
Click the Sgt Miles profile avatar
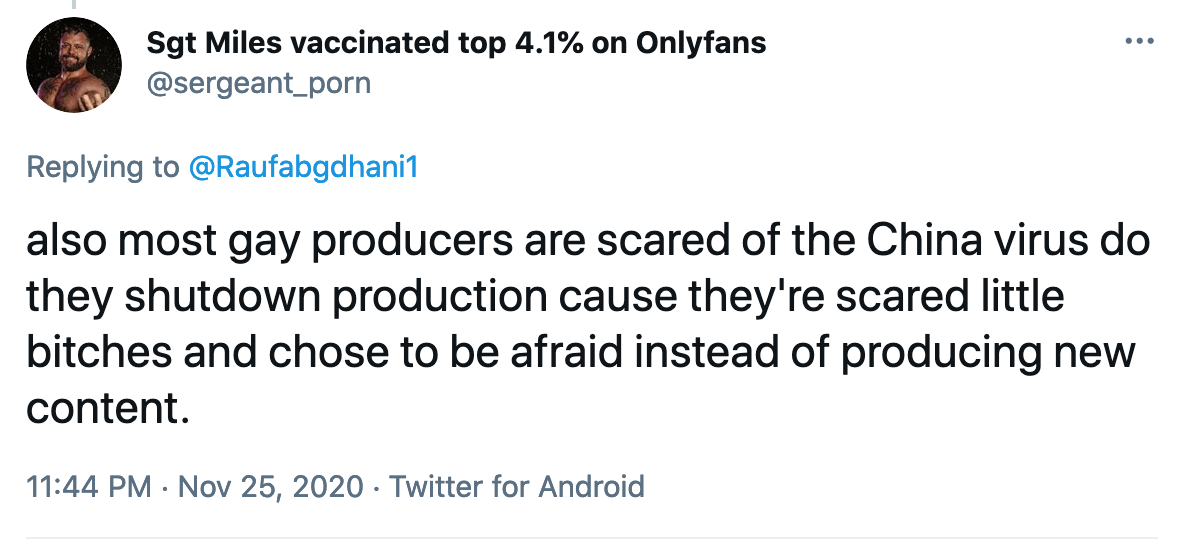click(x=74, y=65)
